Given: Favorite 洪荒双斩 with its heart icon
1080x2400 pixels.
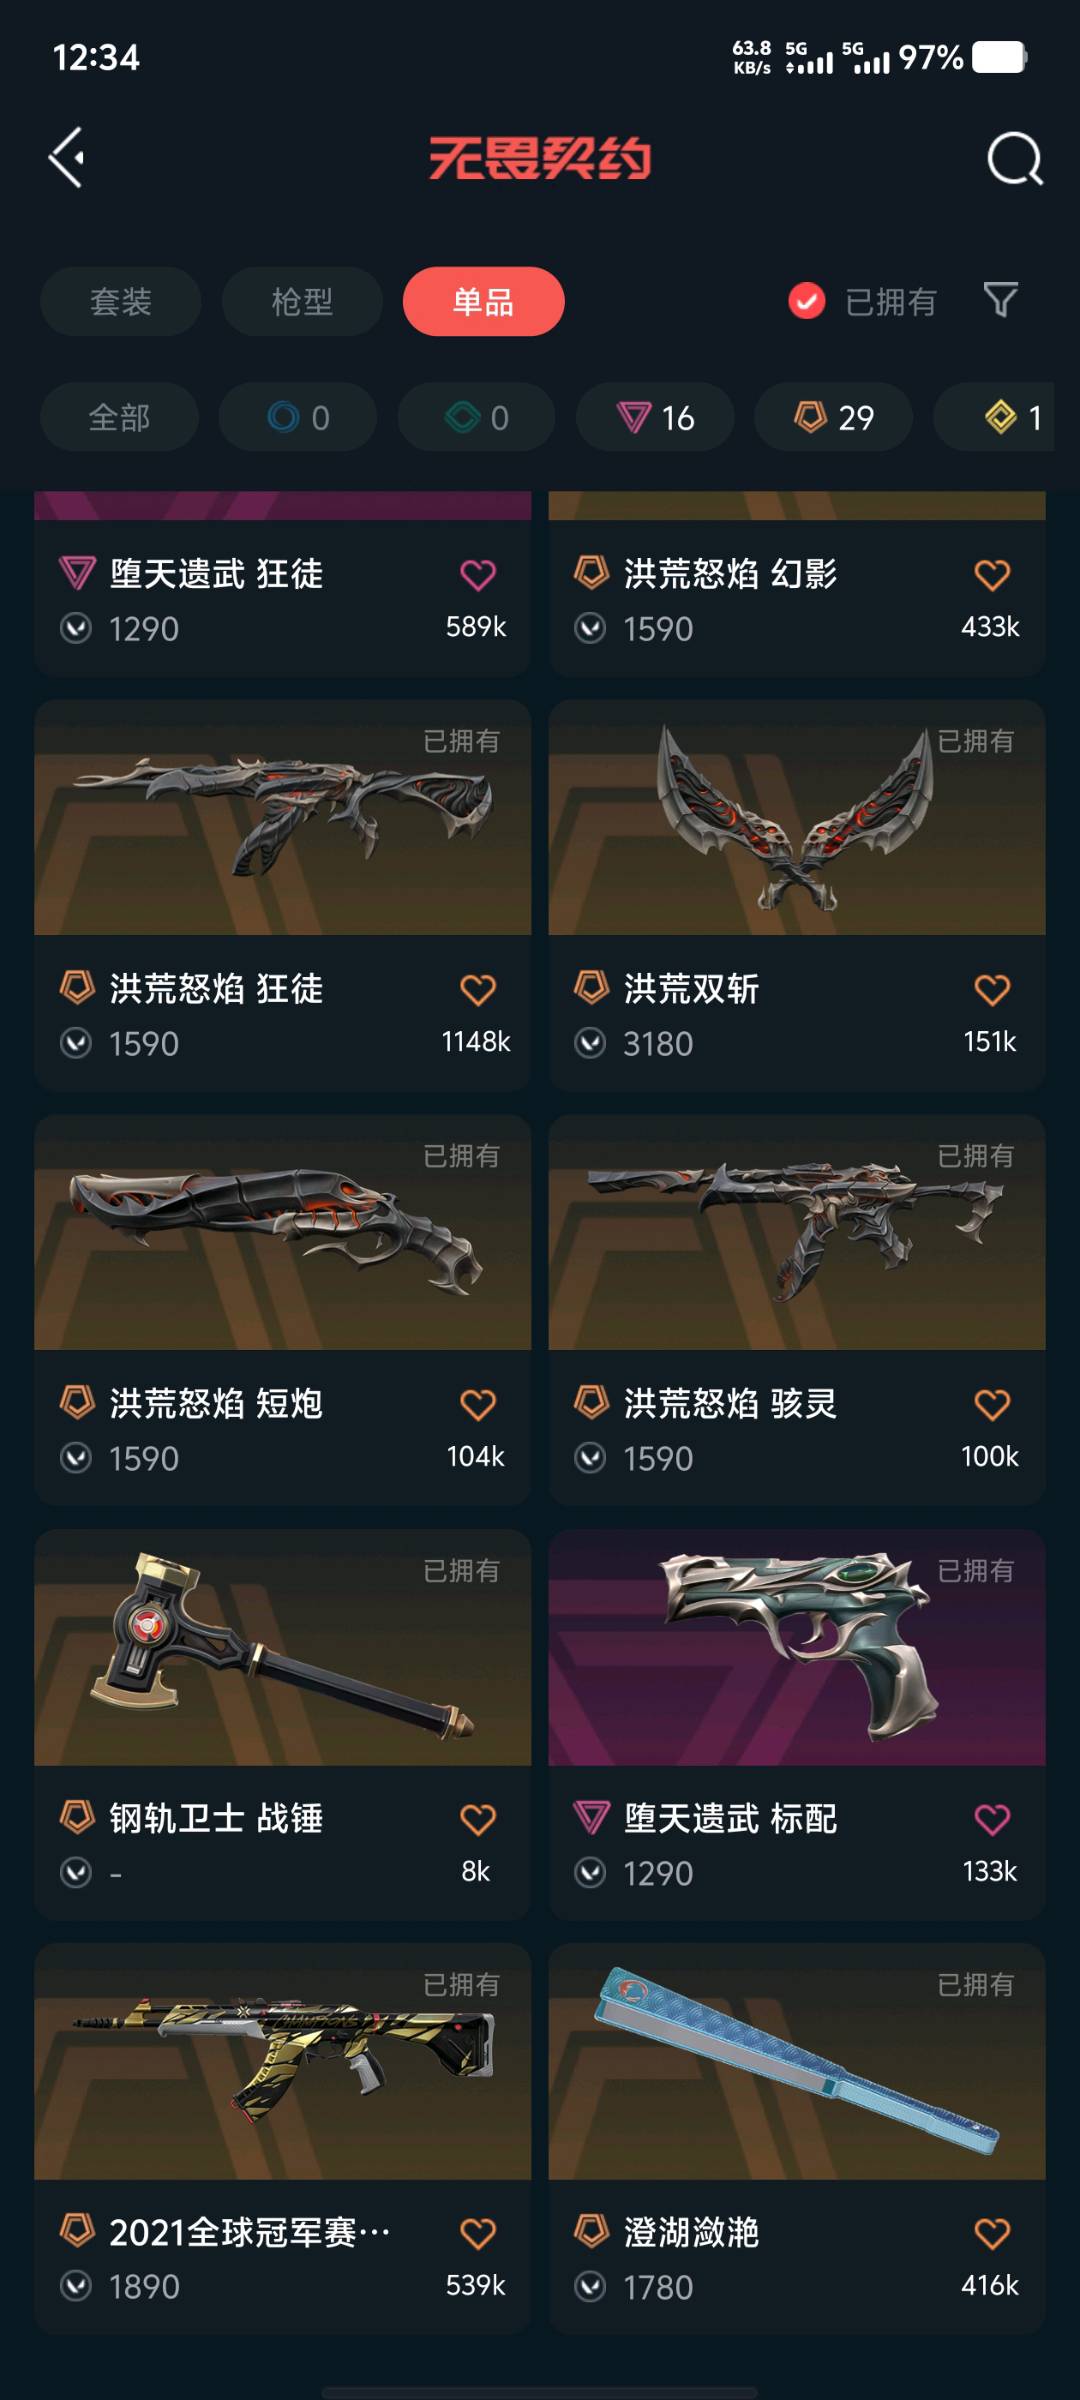Looking at the screenshot, I should tap(992, 990).
